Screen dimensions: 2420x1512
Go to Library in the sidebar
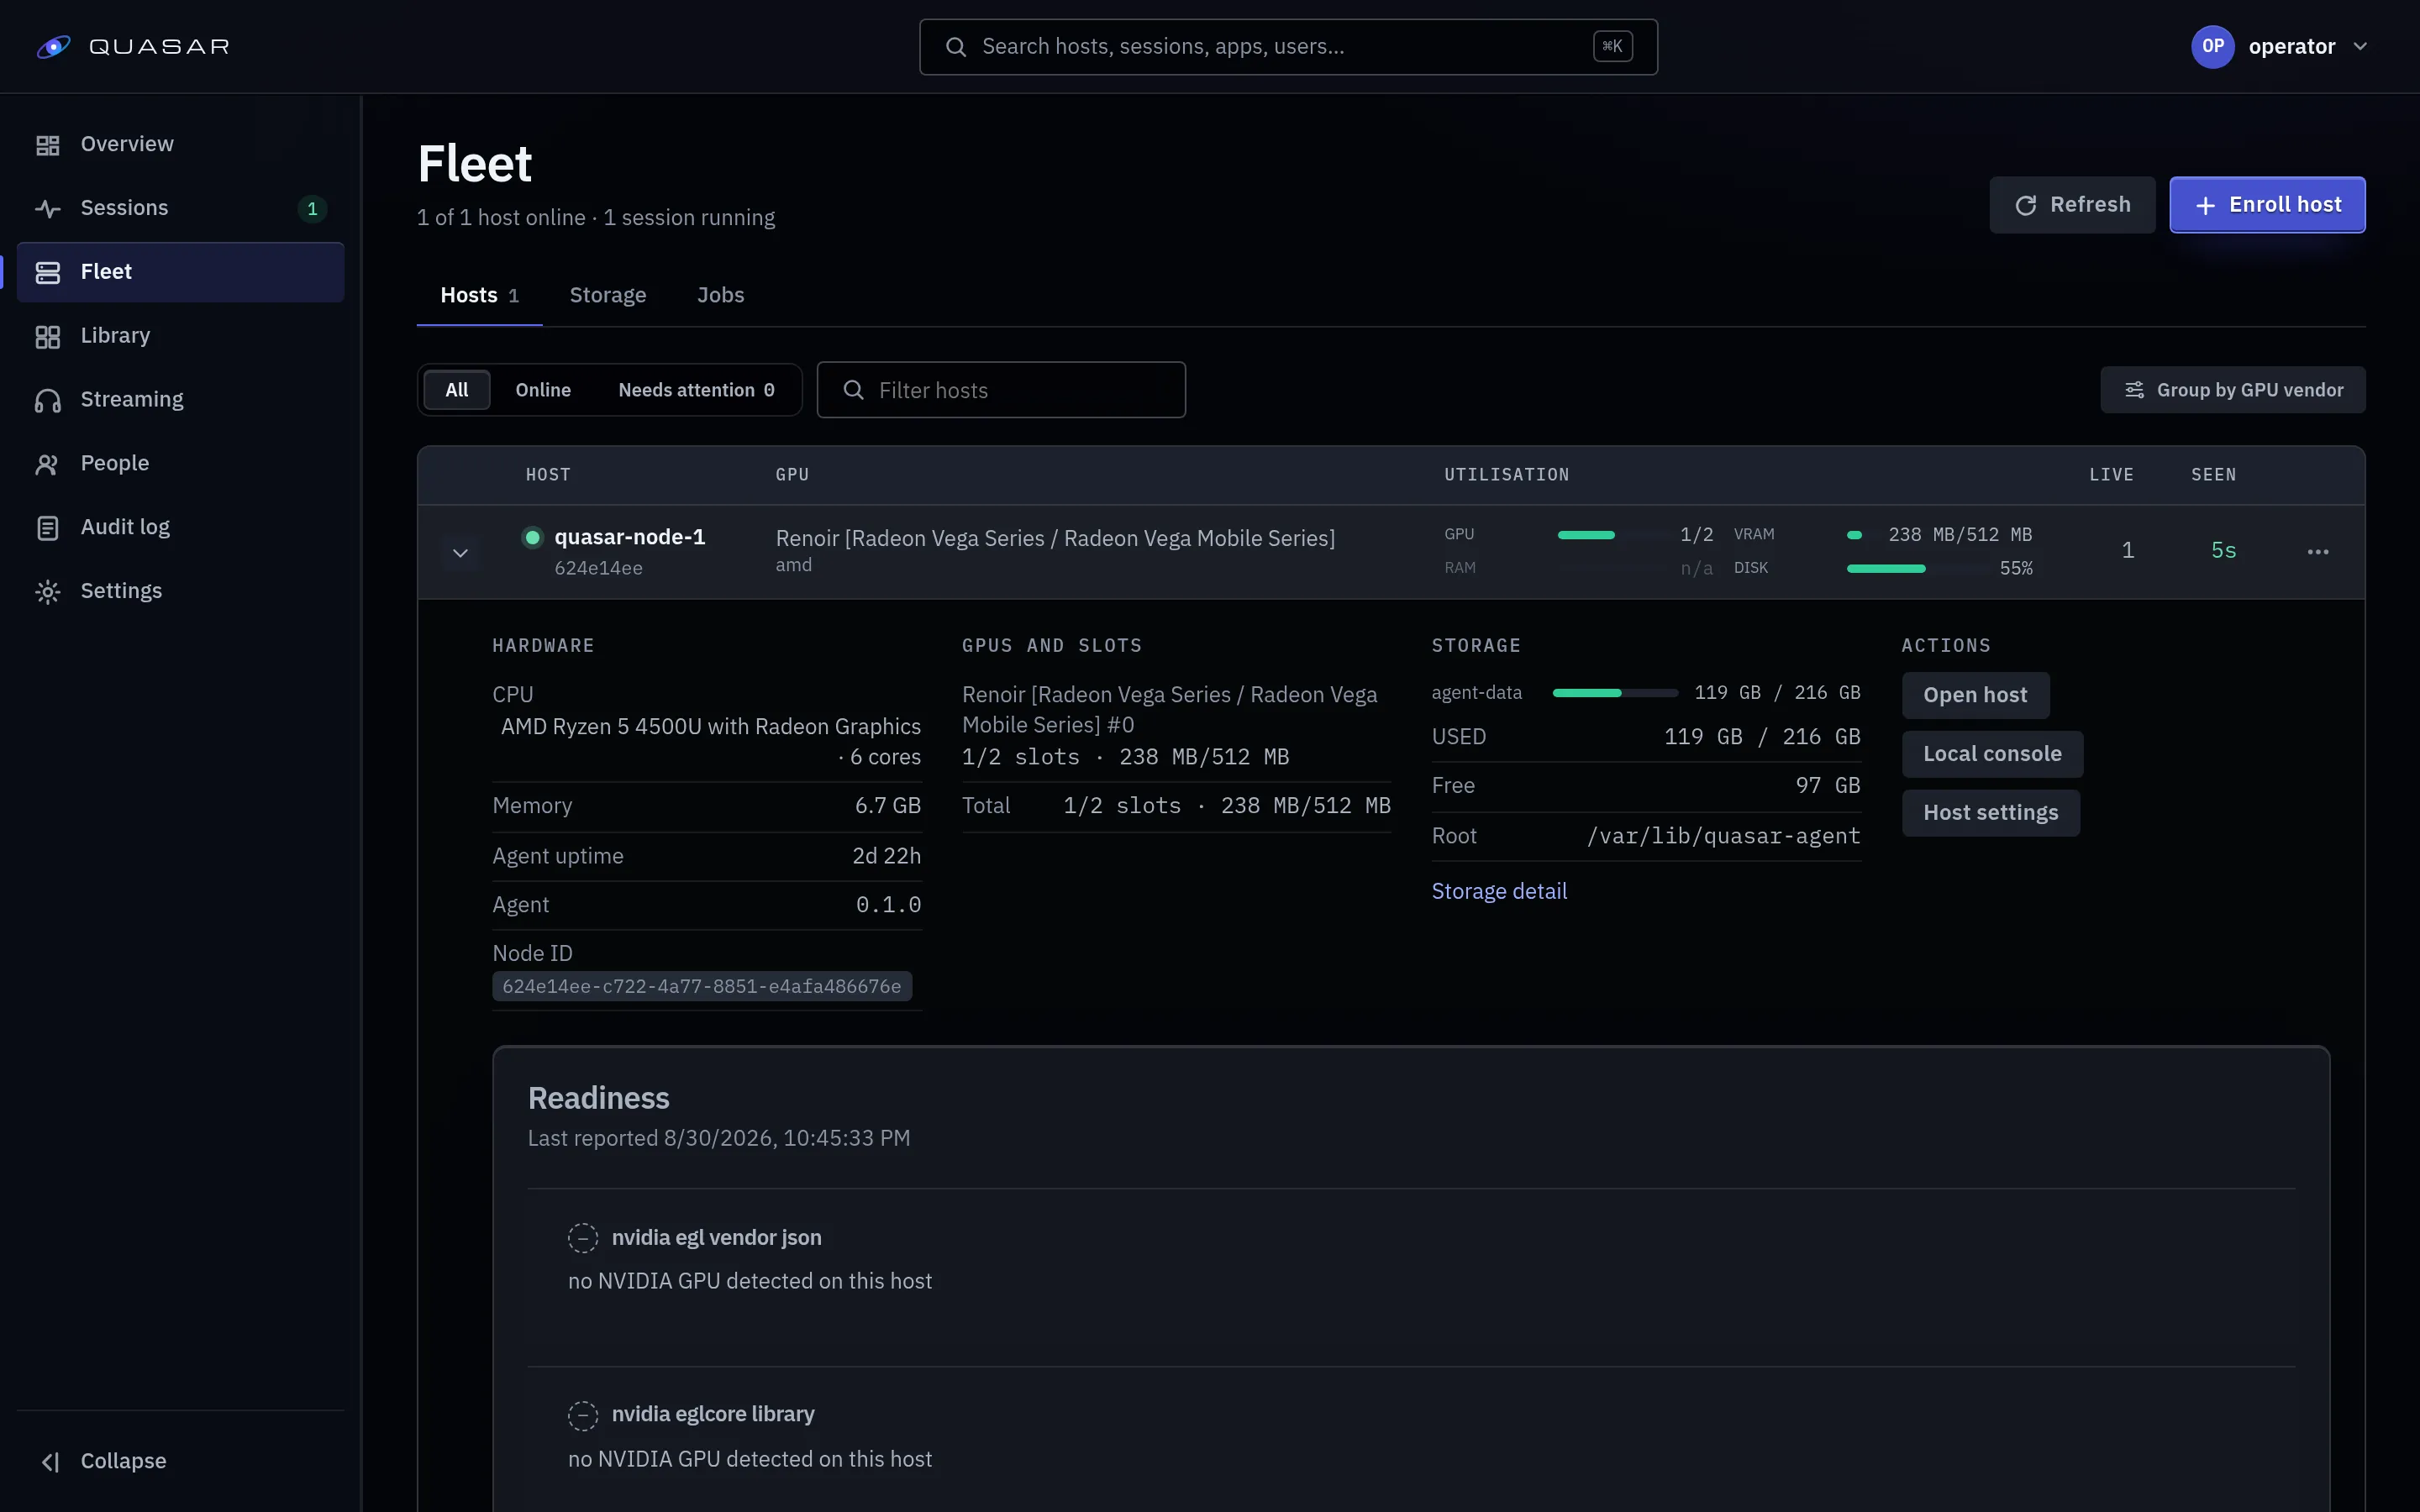(x=181, y=336)
